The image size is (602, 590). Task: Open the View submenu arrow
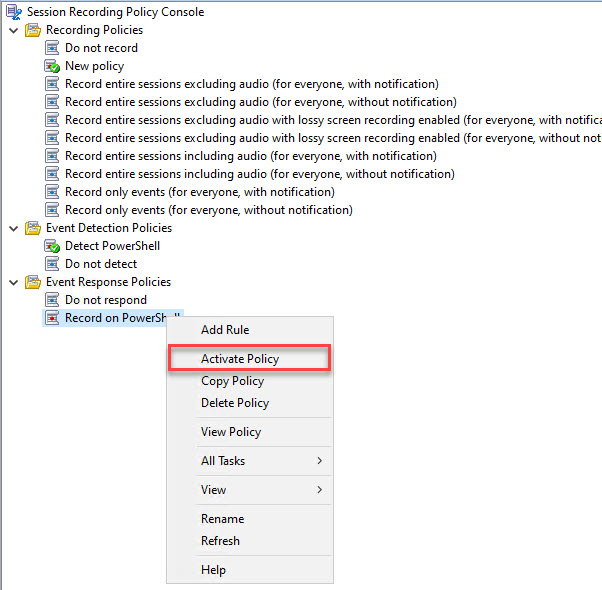coord(319,490)
